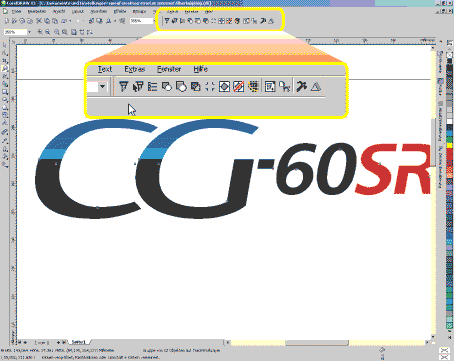Click the Plot funnel icon in magnified callout
This screenshot has width=454, height=361.
(x=123, y=87)
